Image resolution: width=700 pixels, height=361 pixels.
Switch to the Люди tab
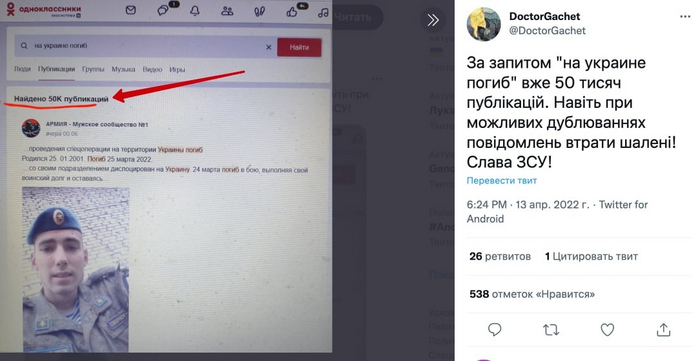(x=22, y=69)
